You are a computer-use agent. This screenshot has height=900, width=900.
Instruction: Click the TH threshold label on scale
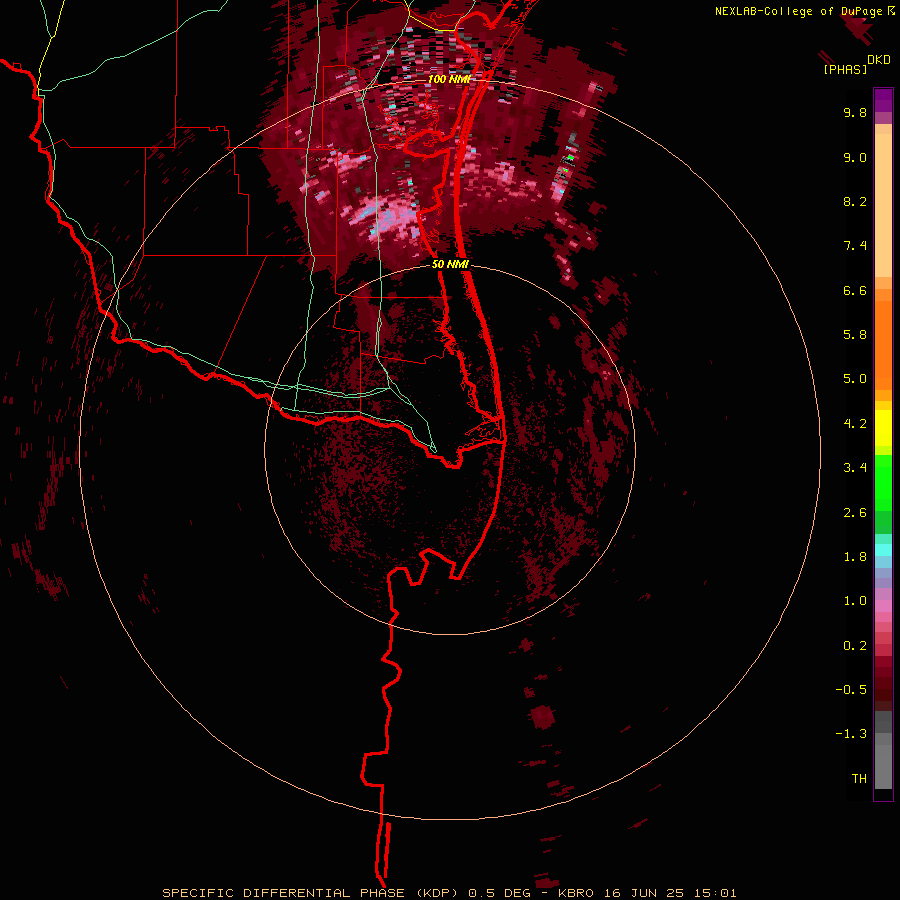[859, 779]
